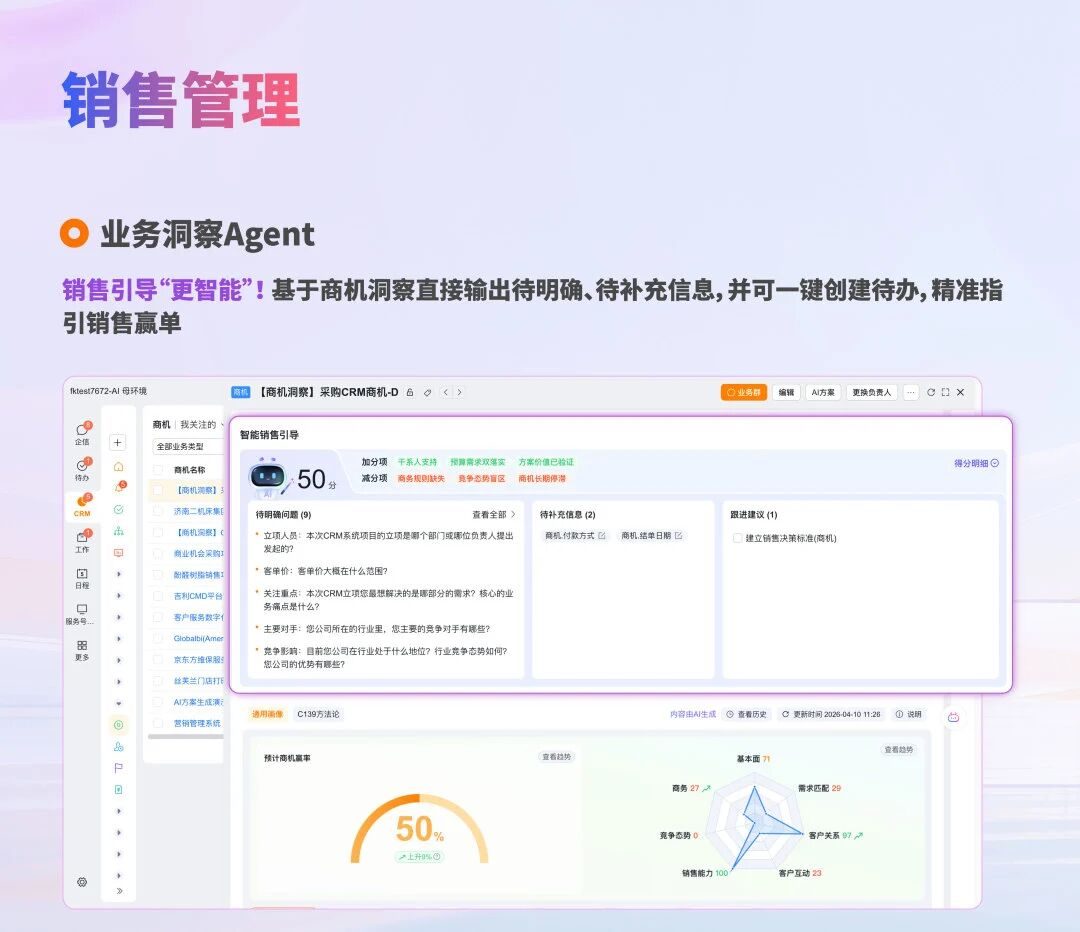1080x932 pixels.
Task: Open the 更多 grid icon
Action: pos(82,646)
